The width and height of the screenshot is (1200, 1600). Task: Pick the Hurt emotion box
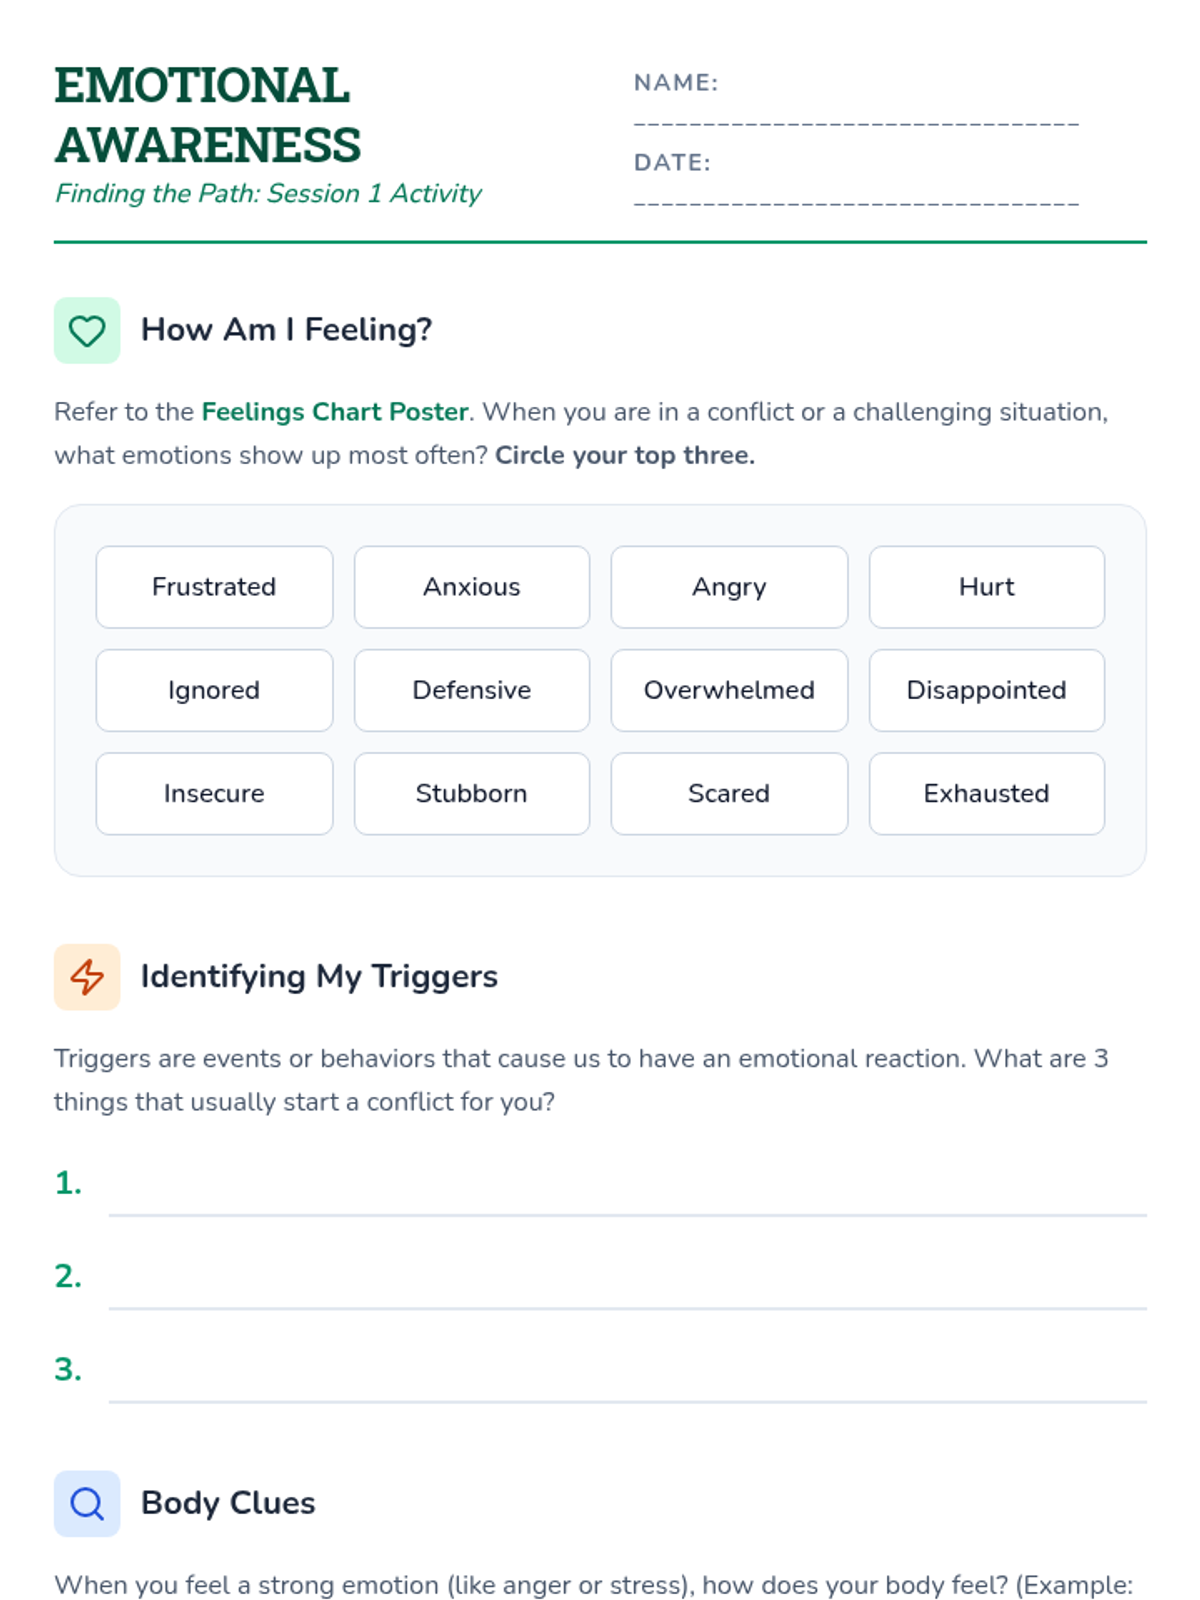[x=987, y=587]
